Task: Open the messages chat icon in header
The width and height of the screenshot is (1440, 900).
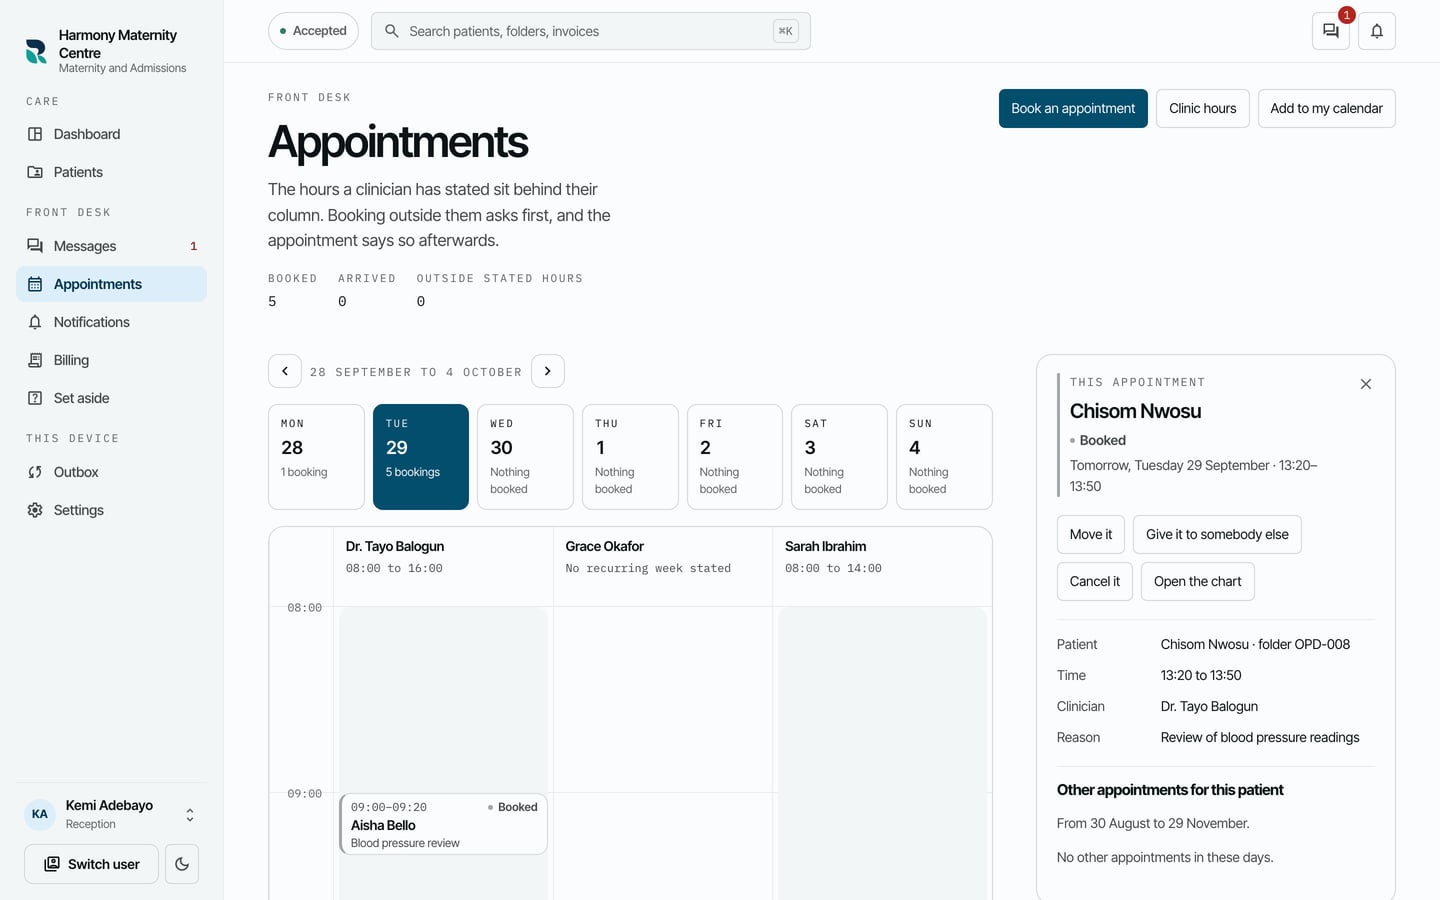Action: point(1330,31)
